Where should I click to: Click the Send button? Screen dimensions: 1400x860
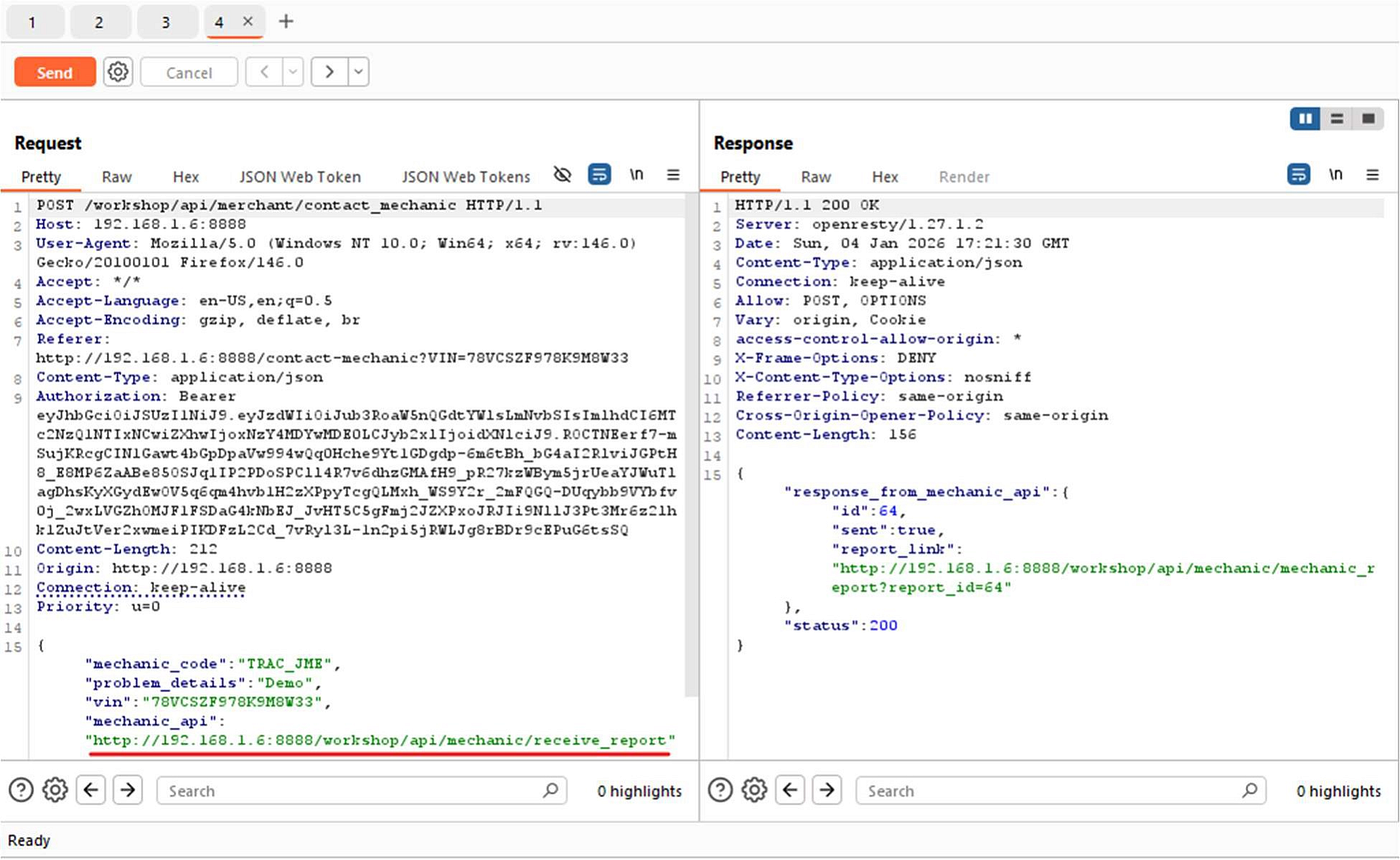pyautogui.click(x=55, y=72)
